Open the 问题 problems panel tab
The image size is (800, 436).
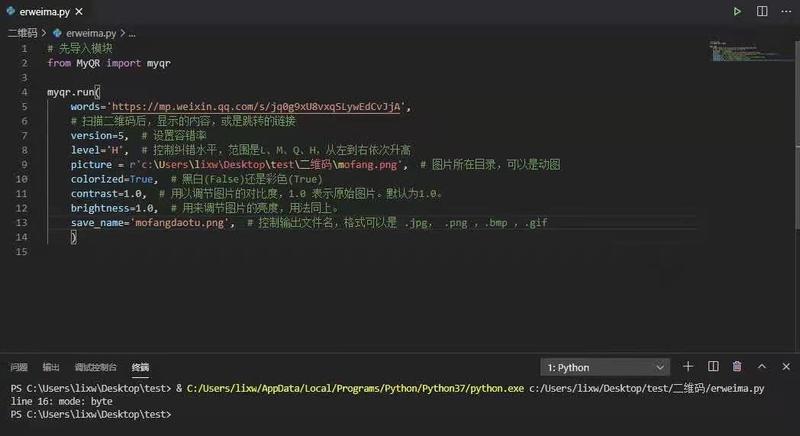(x=19, y=367)
